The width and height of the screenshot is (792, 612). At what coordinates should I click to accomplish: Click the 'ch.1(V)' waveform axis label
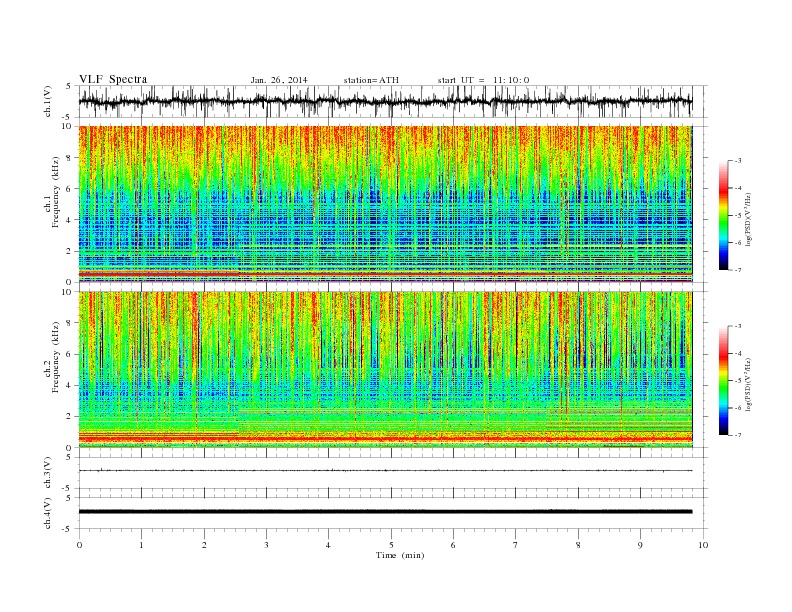(x=48, y=101)
